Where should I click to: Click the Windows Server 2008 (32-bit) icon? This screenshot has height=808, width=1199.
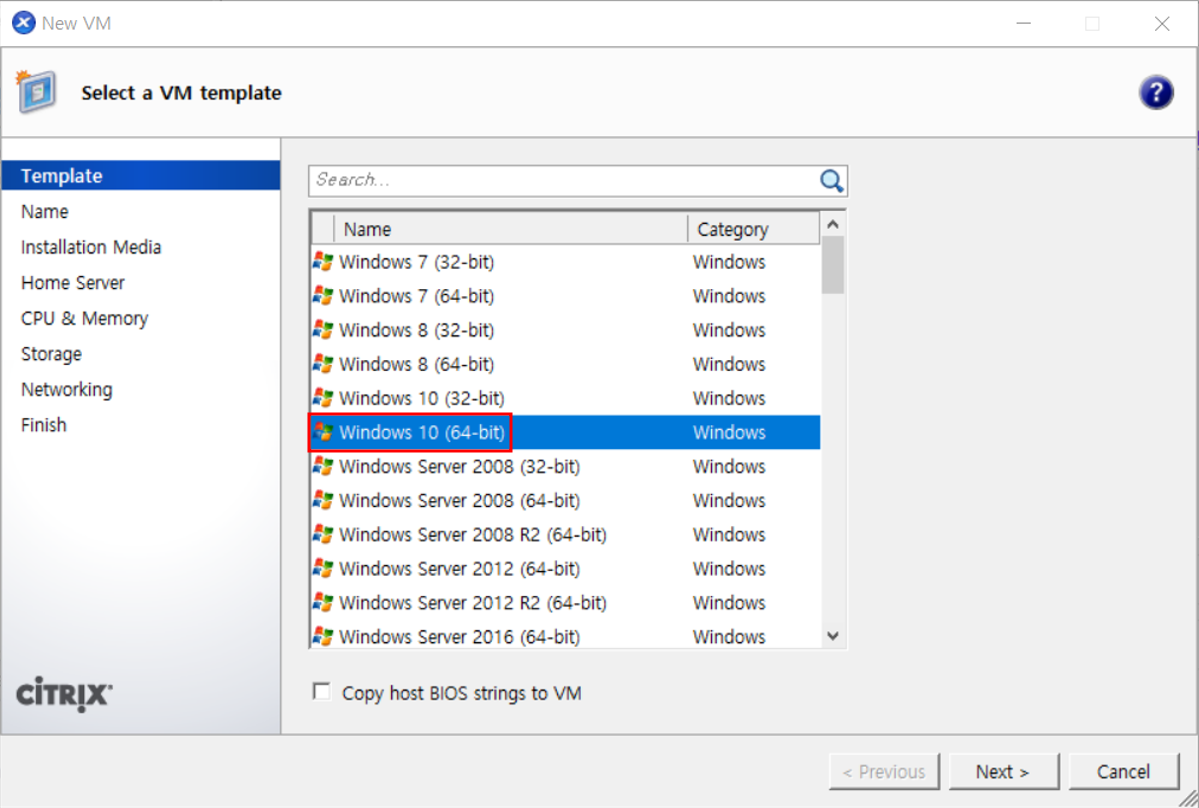(x=323, y=466)
